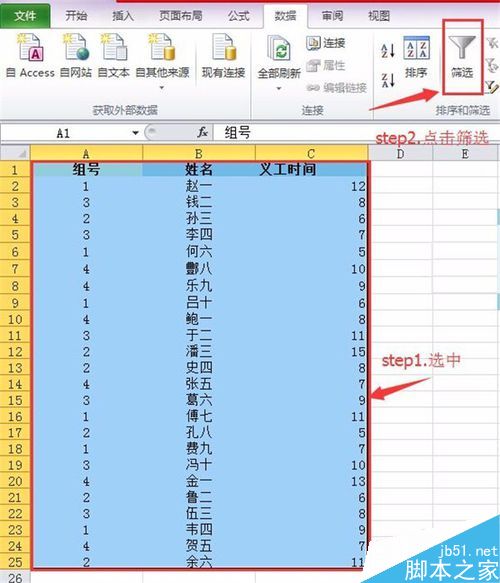
Task: Click header cell 义工时间
Action: point(312,170)
